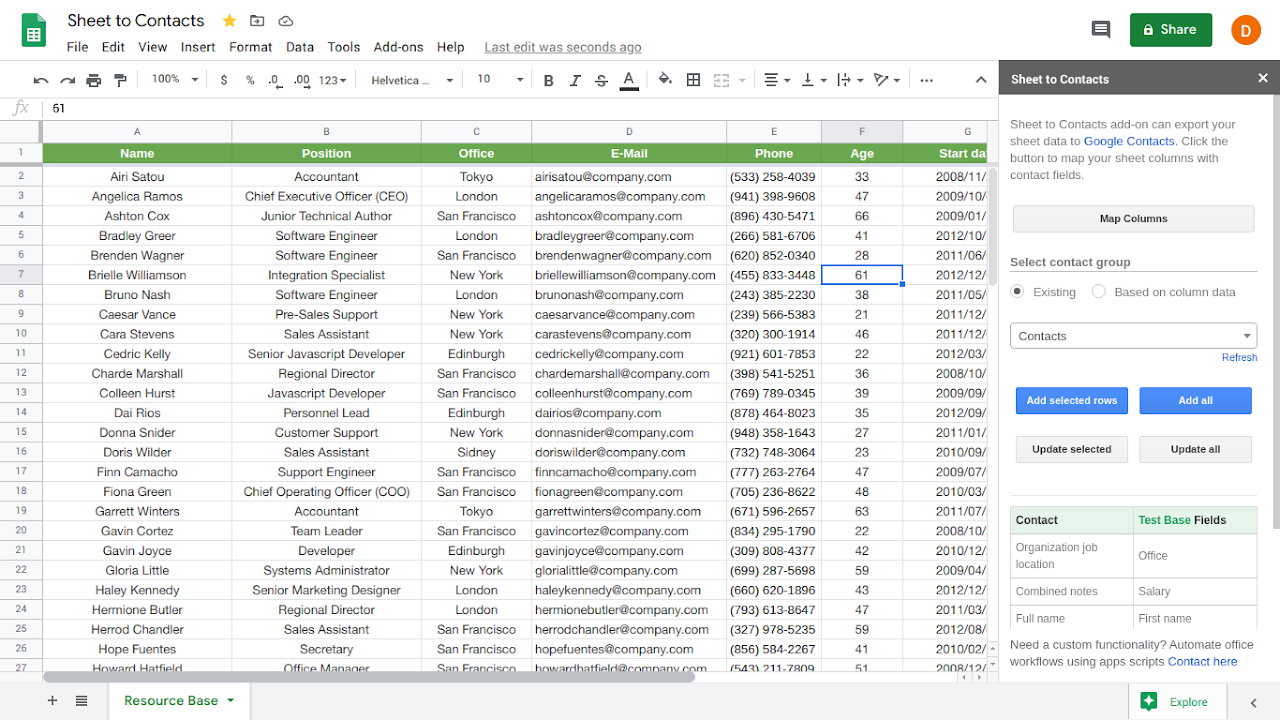This screenshot has height=720, width=1280.
Task: Select Based on column data radio option
Action: tap(1099, 291)
